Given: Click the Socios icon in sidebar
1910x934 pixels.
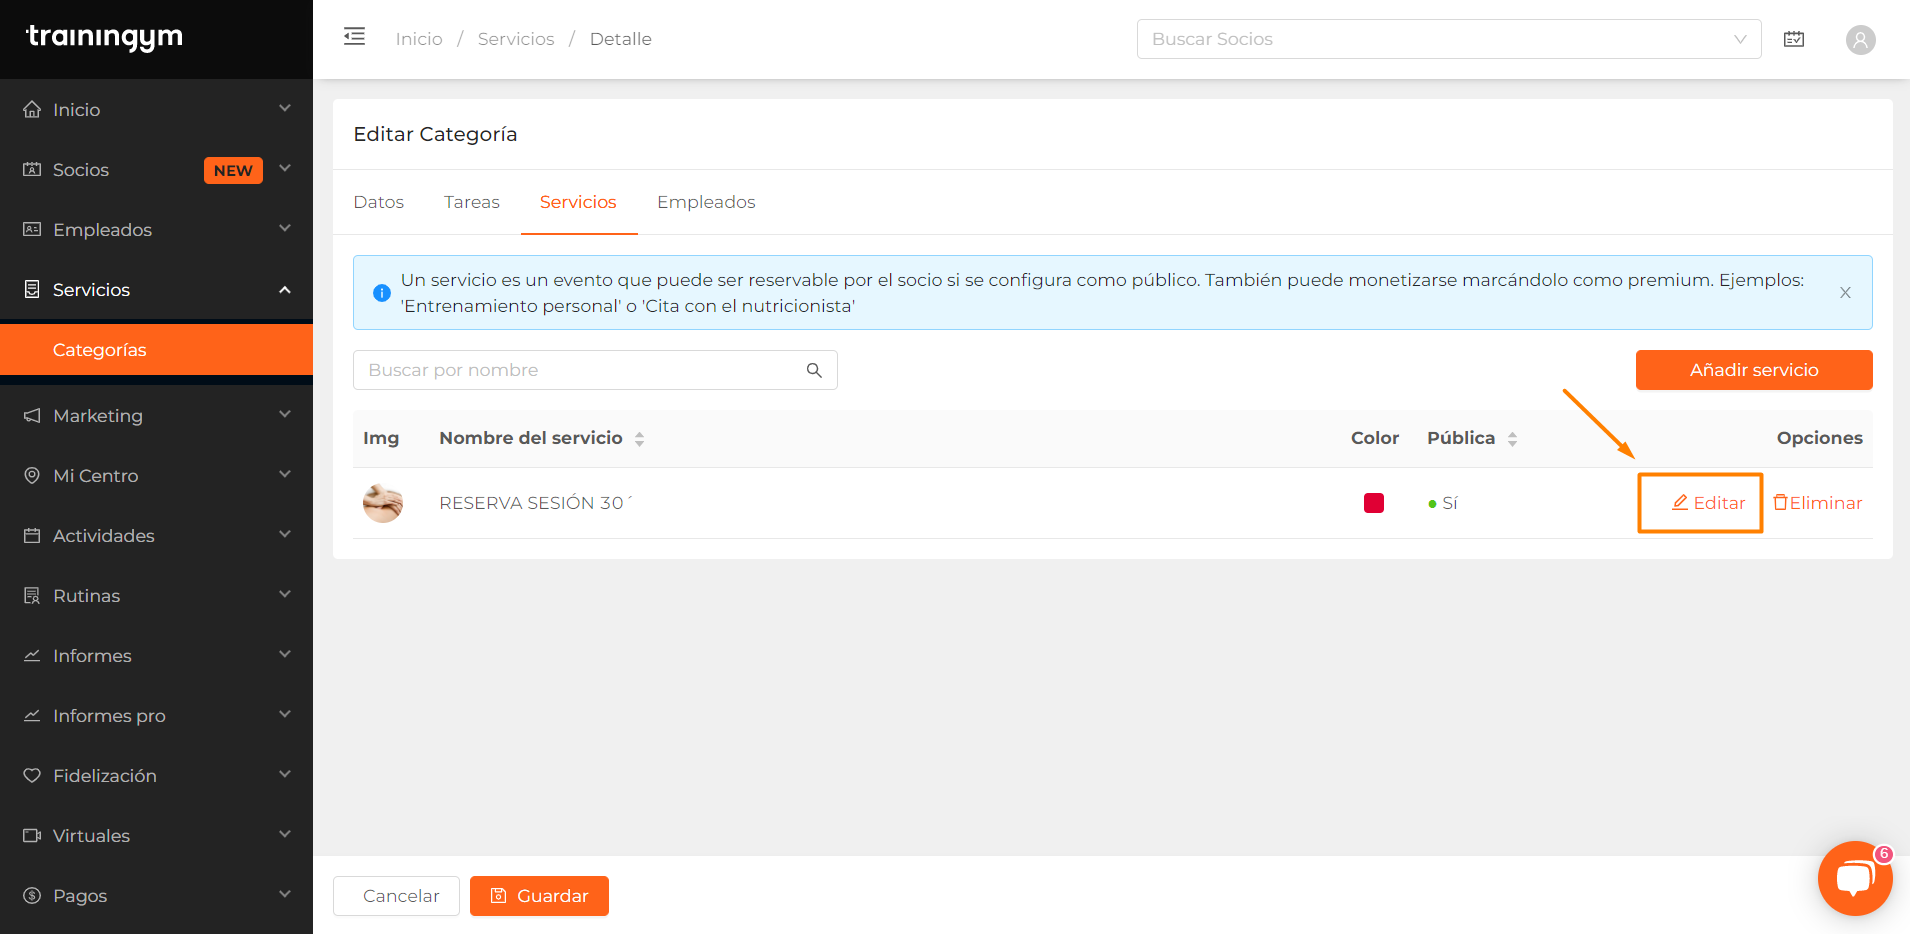Looking at the screenshot, I should click(x=32, y=169).
